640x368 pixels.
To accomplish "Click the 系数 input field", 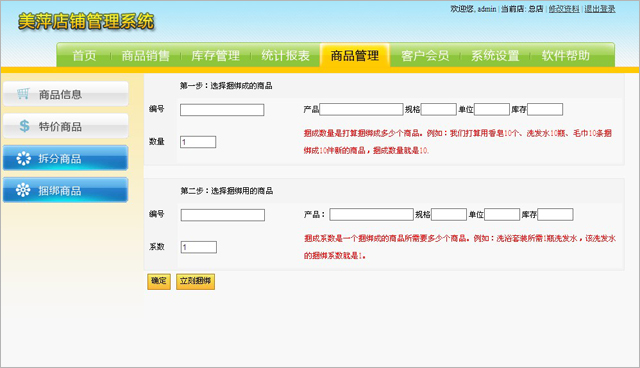I will [199, 247].
